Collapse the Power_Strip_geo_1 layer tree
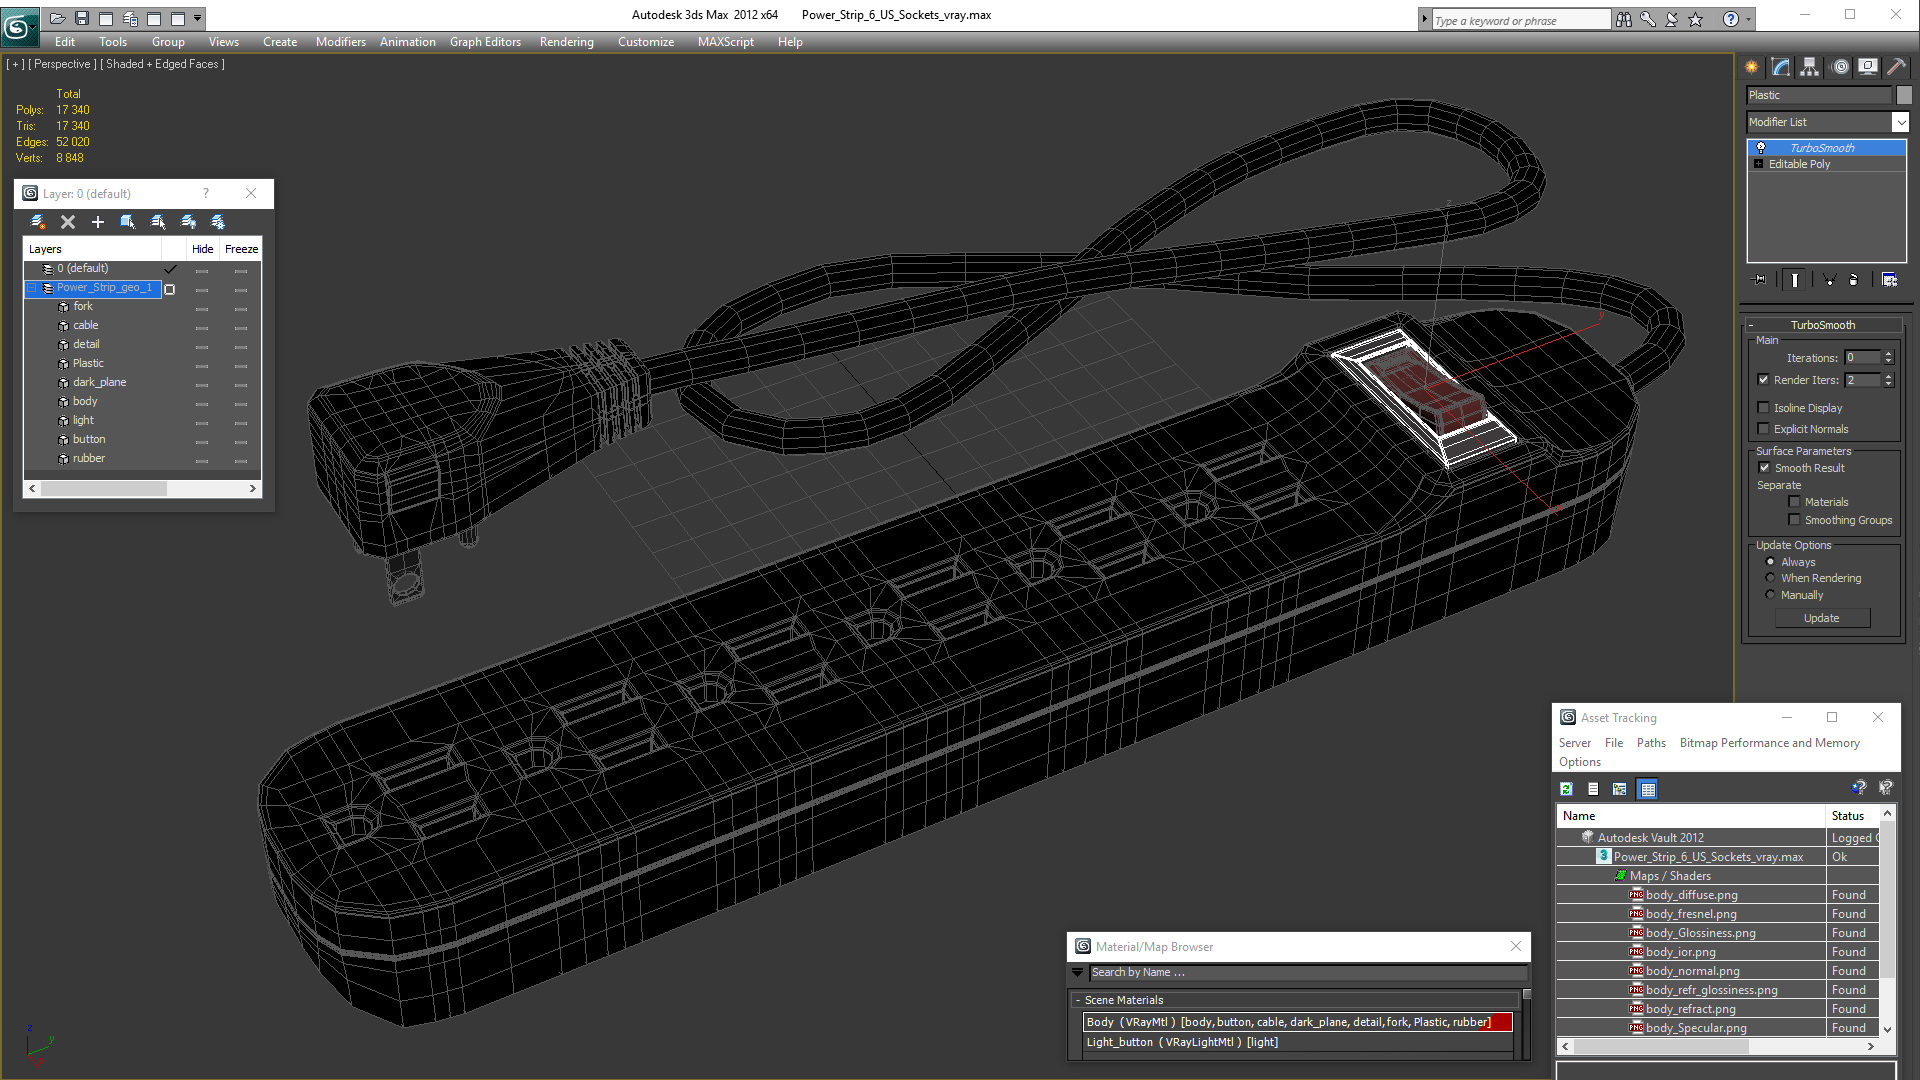Viewport: 1920px width, 1080px height. (32, 288)
